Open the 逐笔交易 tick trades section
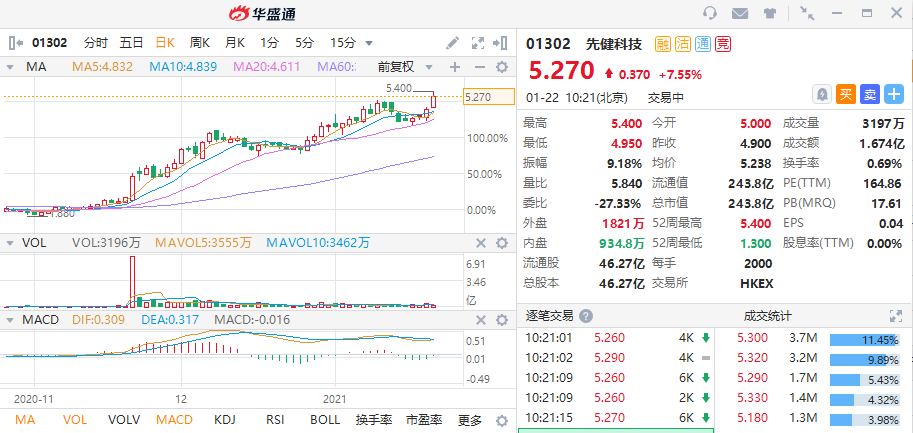This screenshot has width=913, height=433. [x=550, y=316]
